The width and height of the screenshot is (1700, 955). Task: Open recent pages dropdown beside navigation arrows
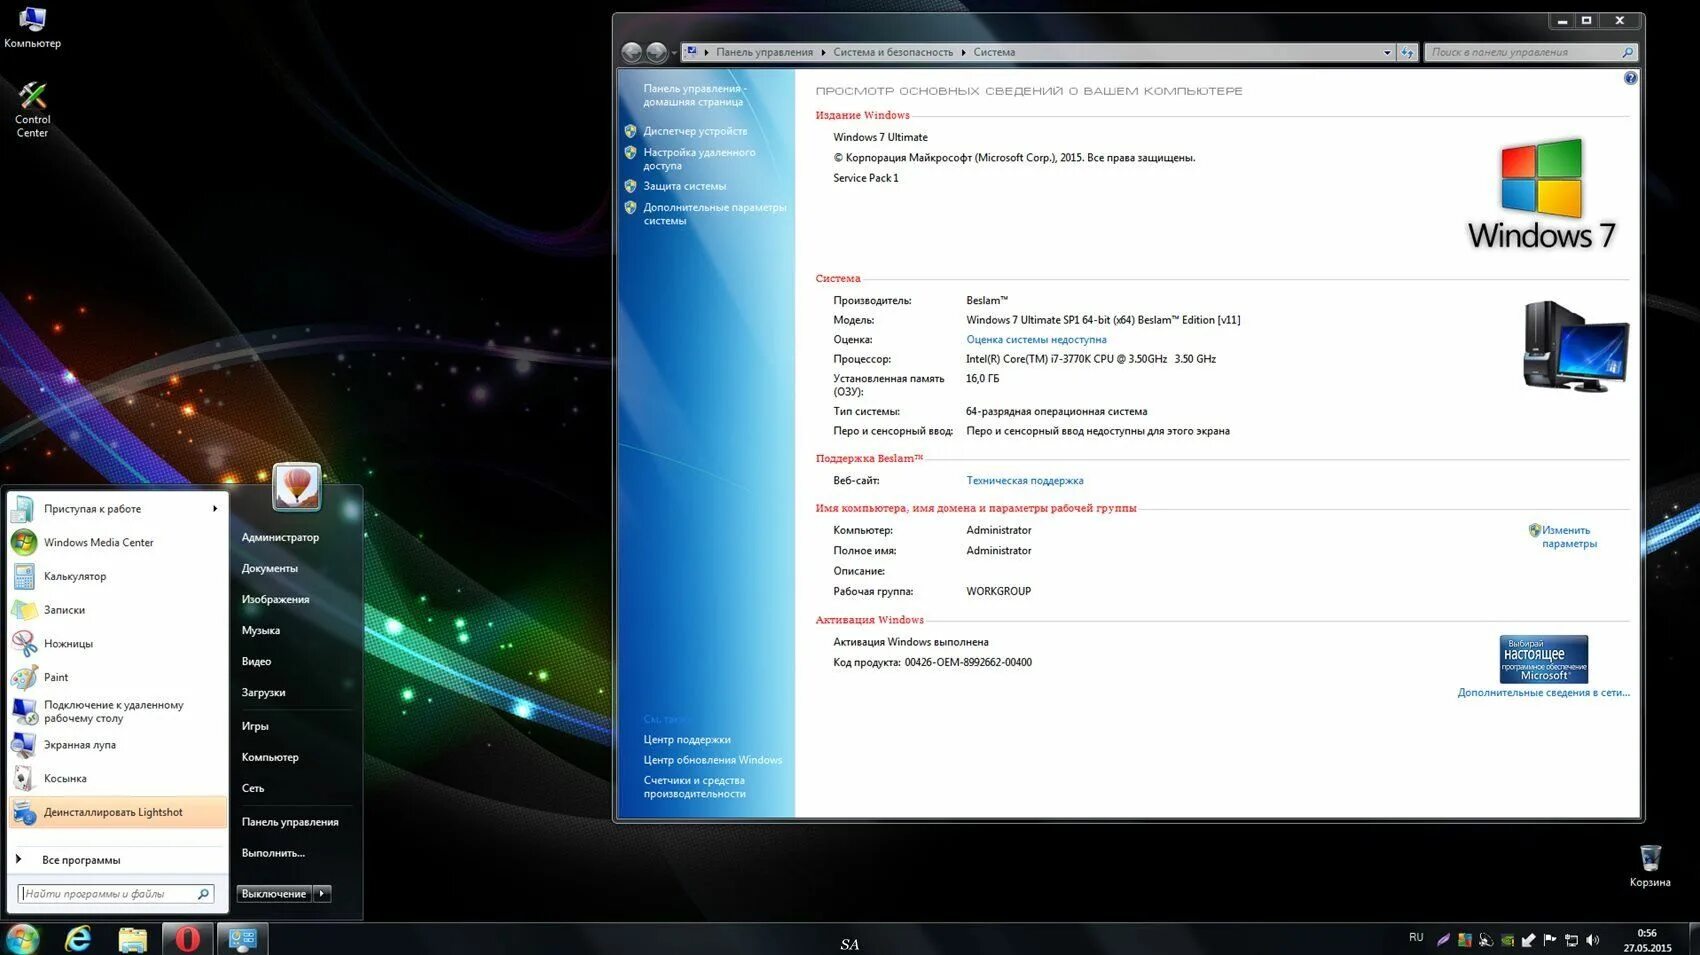(x=674, y=52)
